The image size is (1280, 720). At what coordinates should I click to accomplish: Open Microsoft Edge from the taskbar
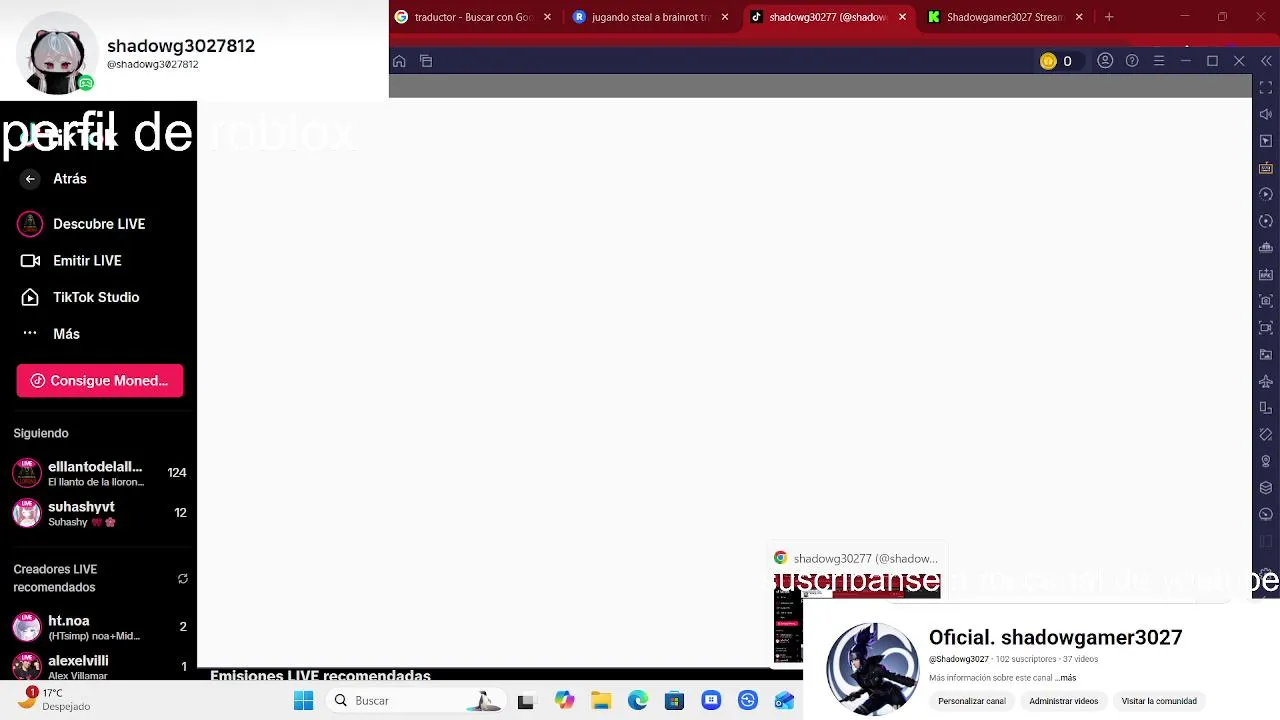coord(638,701)
